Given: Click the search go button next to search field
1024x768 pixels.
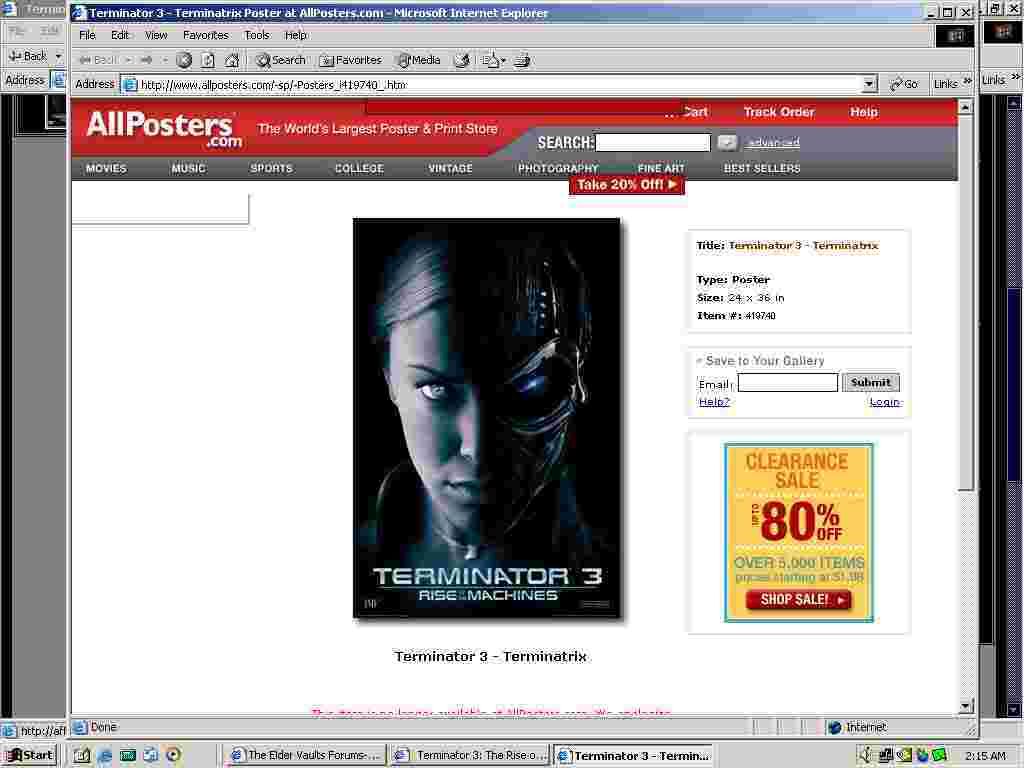Looking at the screenshot, I should (x=727, y=142).
